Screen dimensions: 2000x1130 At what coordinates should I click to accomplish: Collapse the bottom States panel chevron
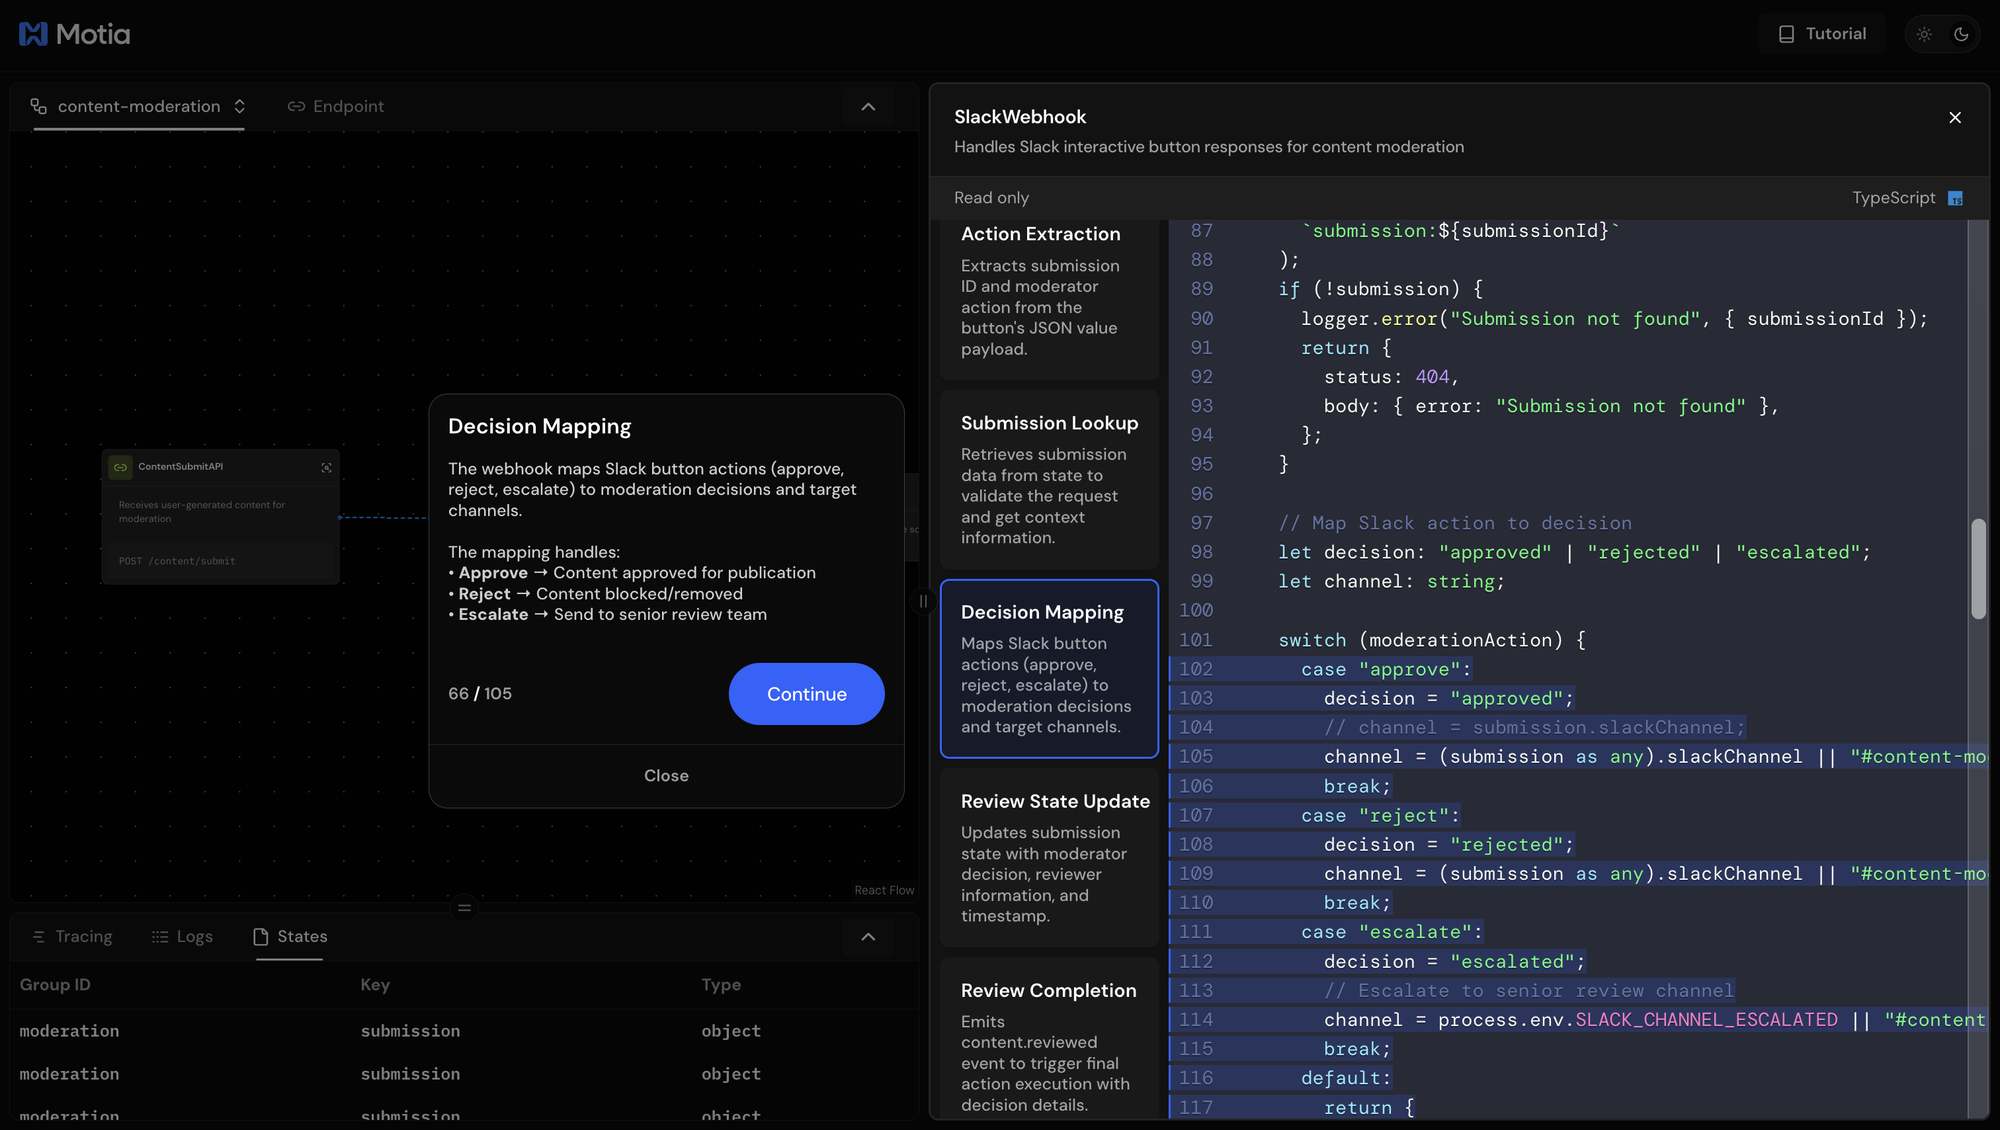868,937
